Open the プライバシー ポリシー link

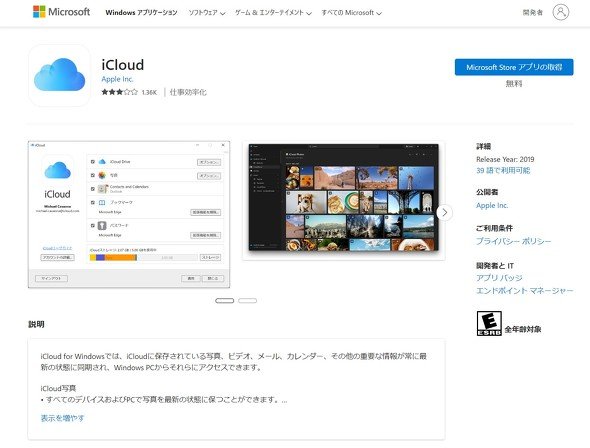click(513, 241)
